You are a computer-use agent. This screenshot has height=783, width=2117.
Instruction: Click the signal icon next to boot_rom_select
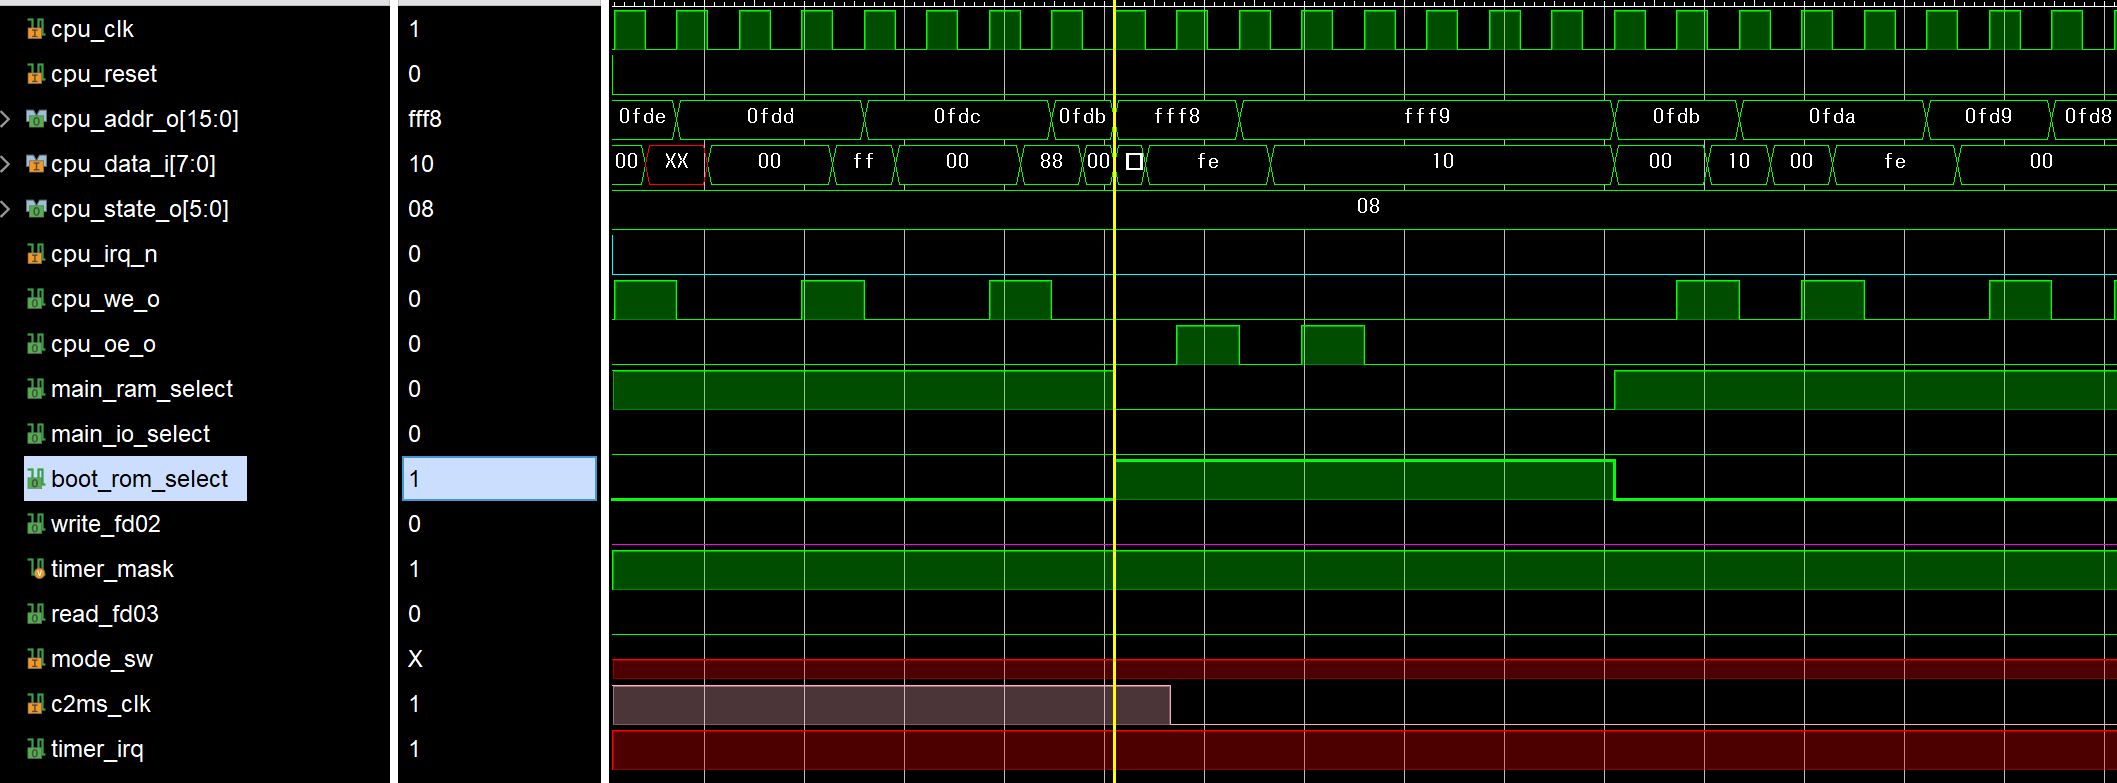click(x=35, y=480)
